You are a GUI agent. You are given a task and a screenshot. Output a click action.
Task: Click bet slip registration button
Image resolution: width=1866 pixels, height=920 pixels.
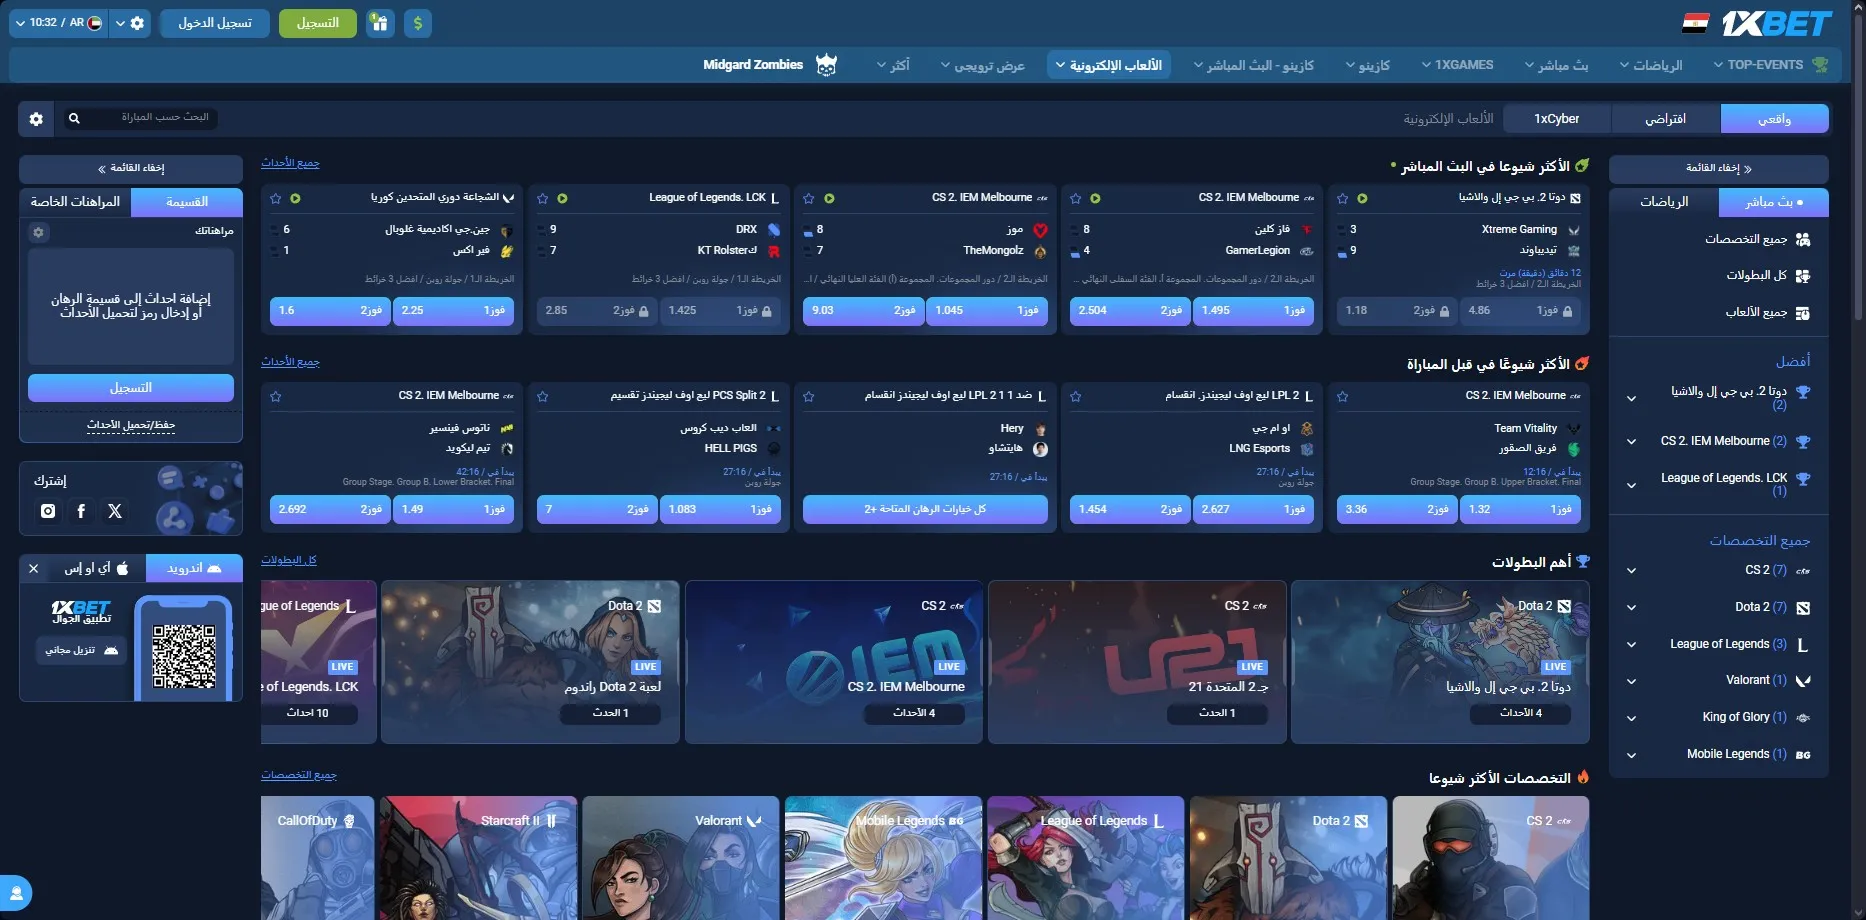tap(131, 388)
